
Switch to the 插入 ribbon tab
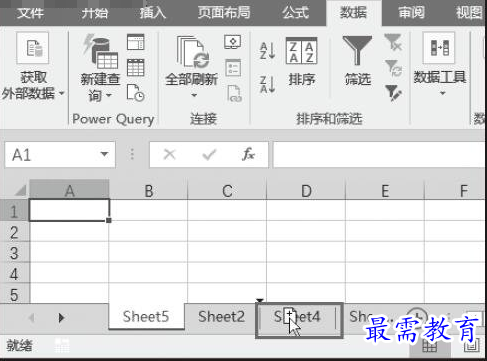click(x=153, y=13)
